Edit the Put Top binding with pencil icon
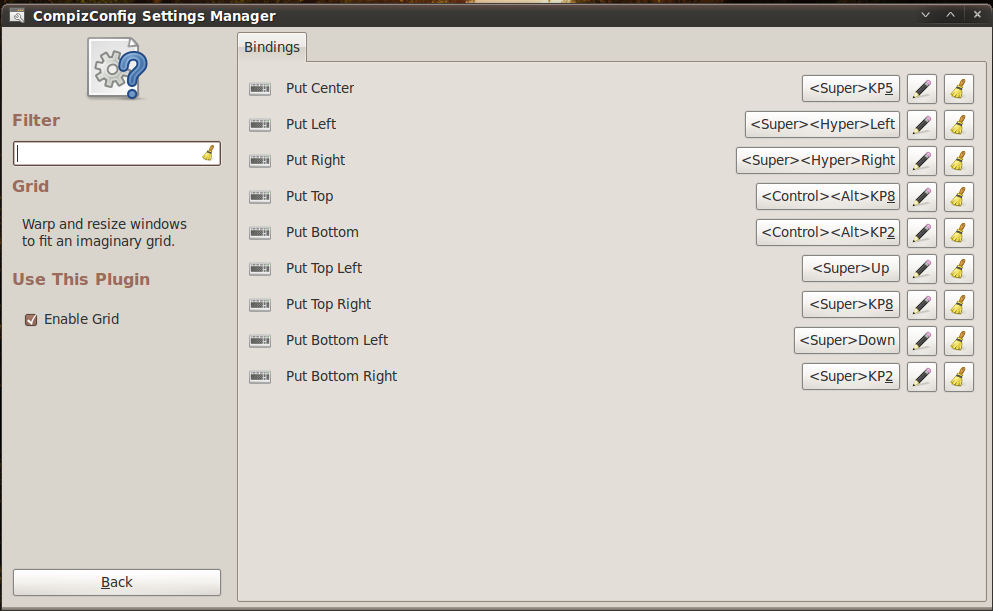The width and height of the screenshot is (993, 611). click(921, 197)
